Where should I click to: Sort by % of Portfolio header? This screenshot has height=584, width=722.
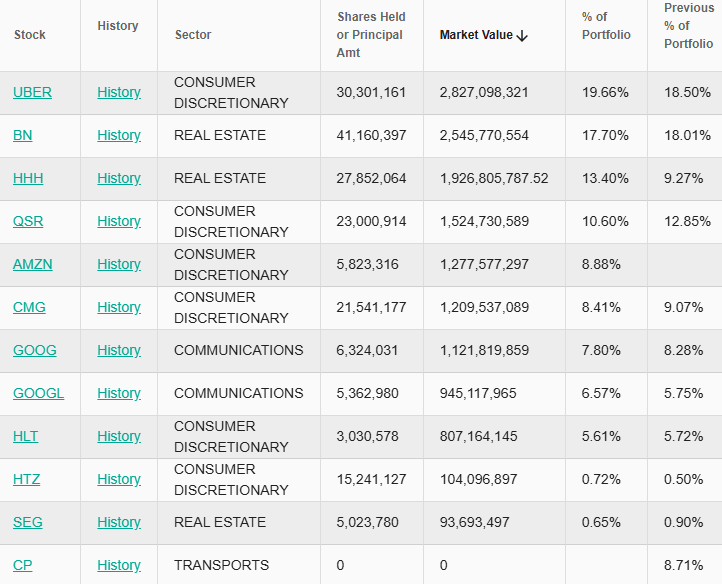[x=606, y=26]
